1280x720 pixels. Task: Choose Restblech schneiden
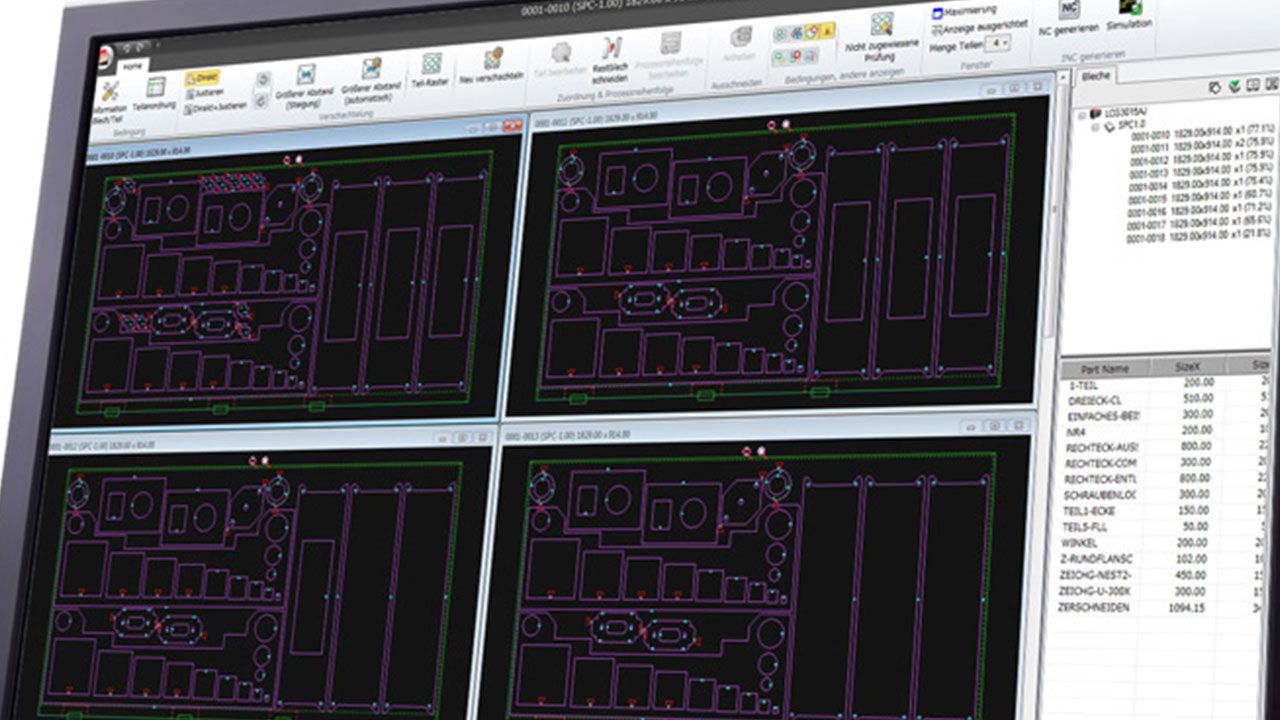611,59
